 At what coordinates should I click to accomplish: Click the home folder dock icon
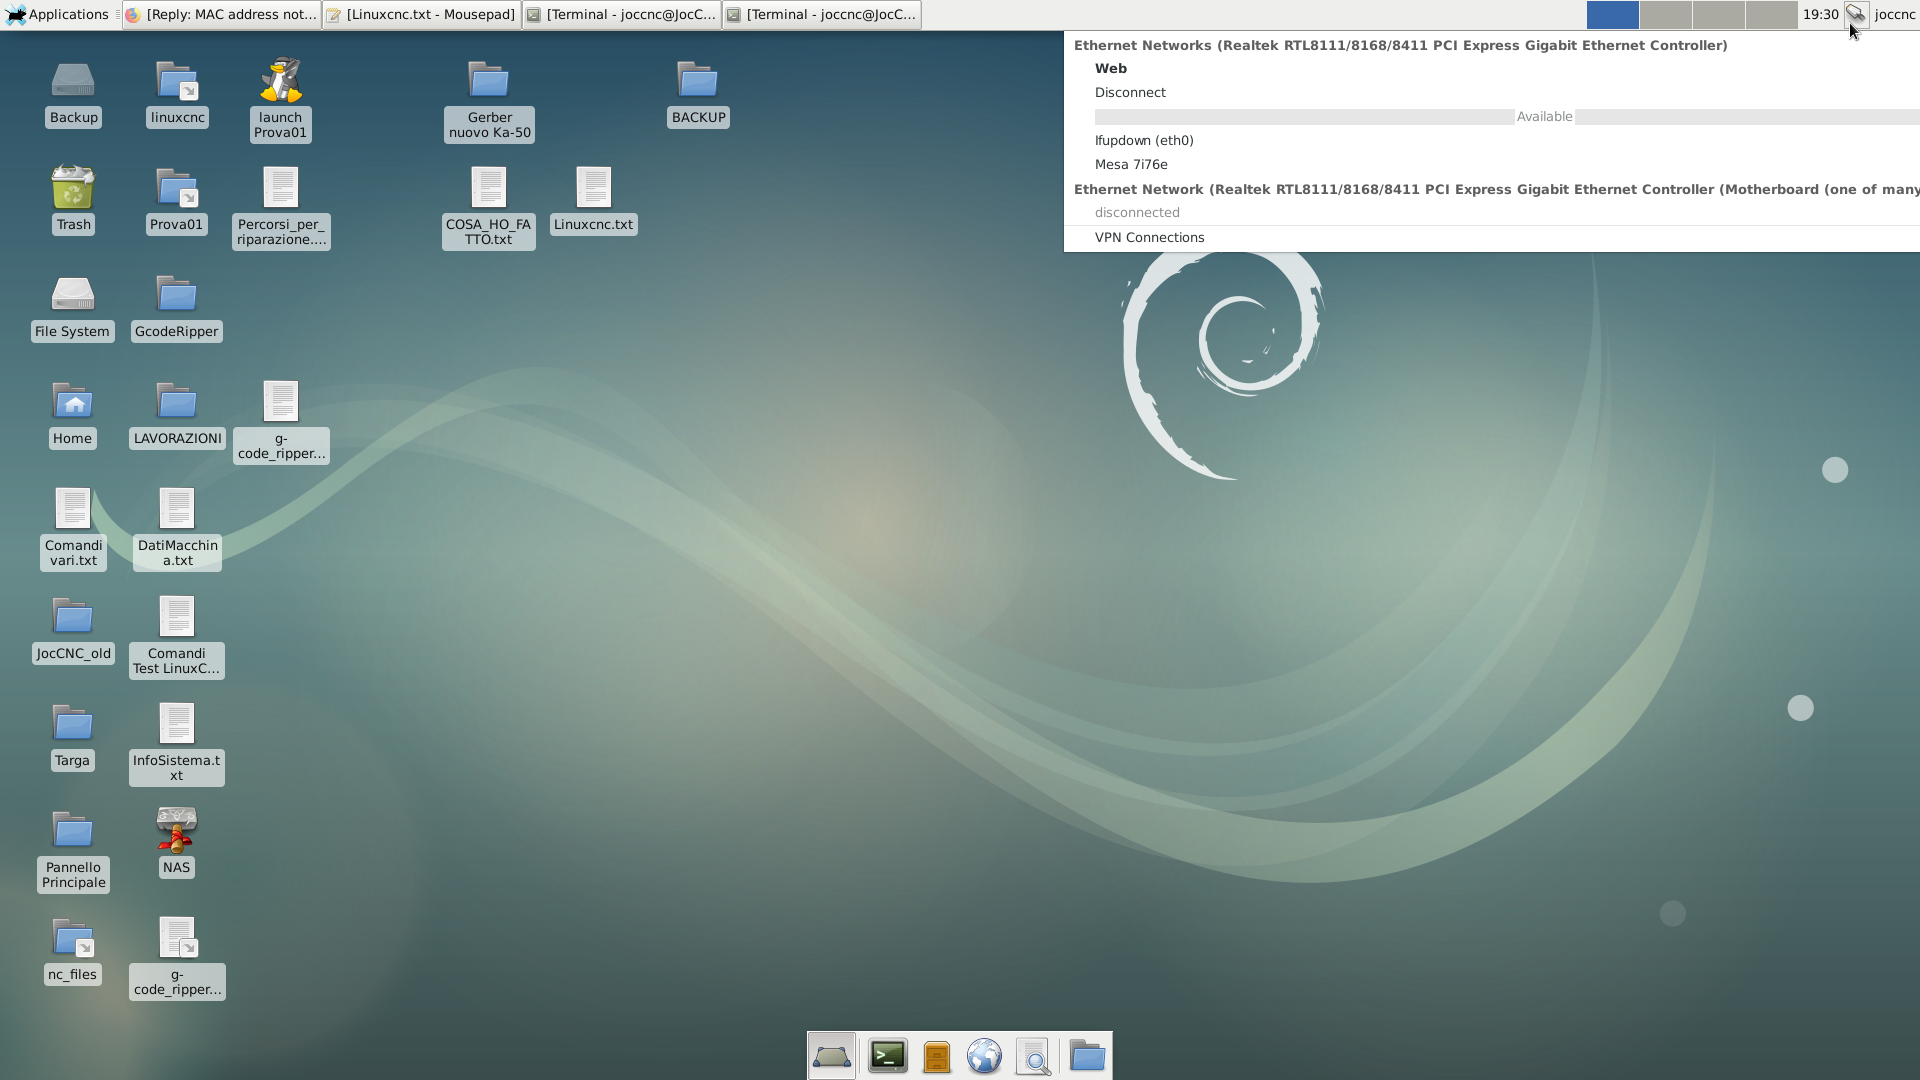pyautogui.click(x=1087, y=1056)
